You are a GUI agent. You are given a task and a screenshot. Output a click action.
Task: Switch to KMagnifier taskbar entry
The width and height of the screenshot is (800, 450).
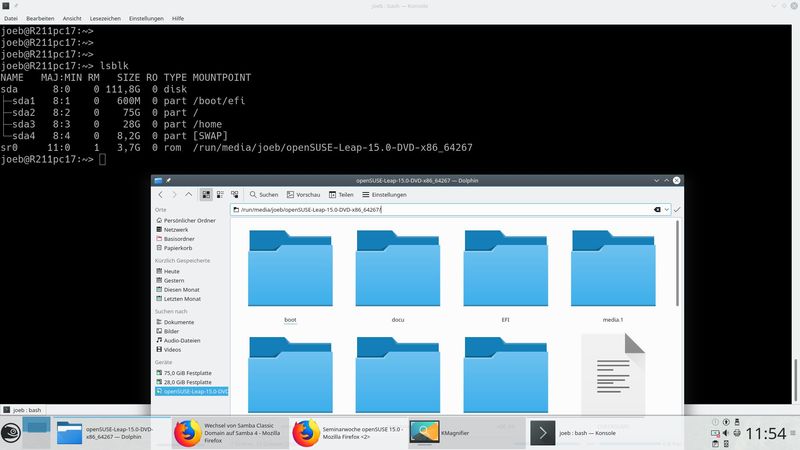pos(467,433)
